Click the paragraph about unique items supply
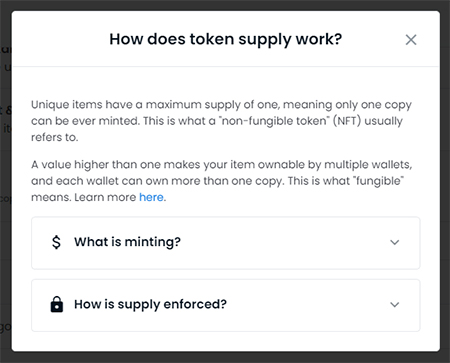This screenshot has width=450, height=363. click(221, 121)
